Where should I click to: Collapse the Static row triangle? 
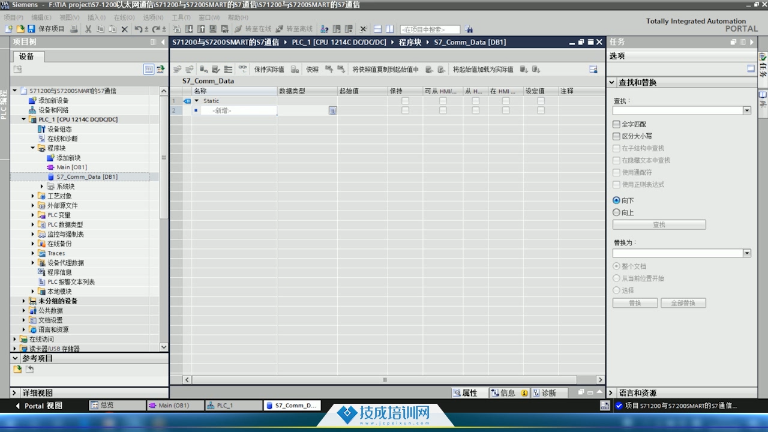tap(197, 101)
